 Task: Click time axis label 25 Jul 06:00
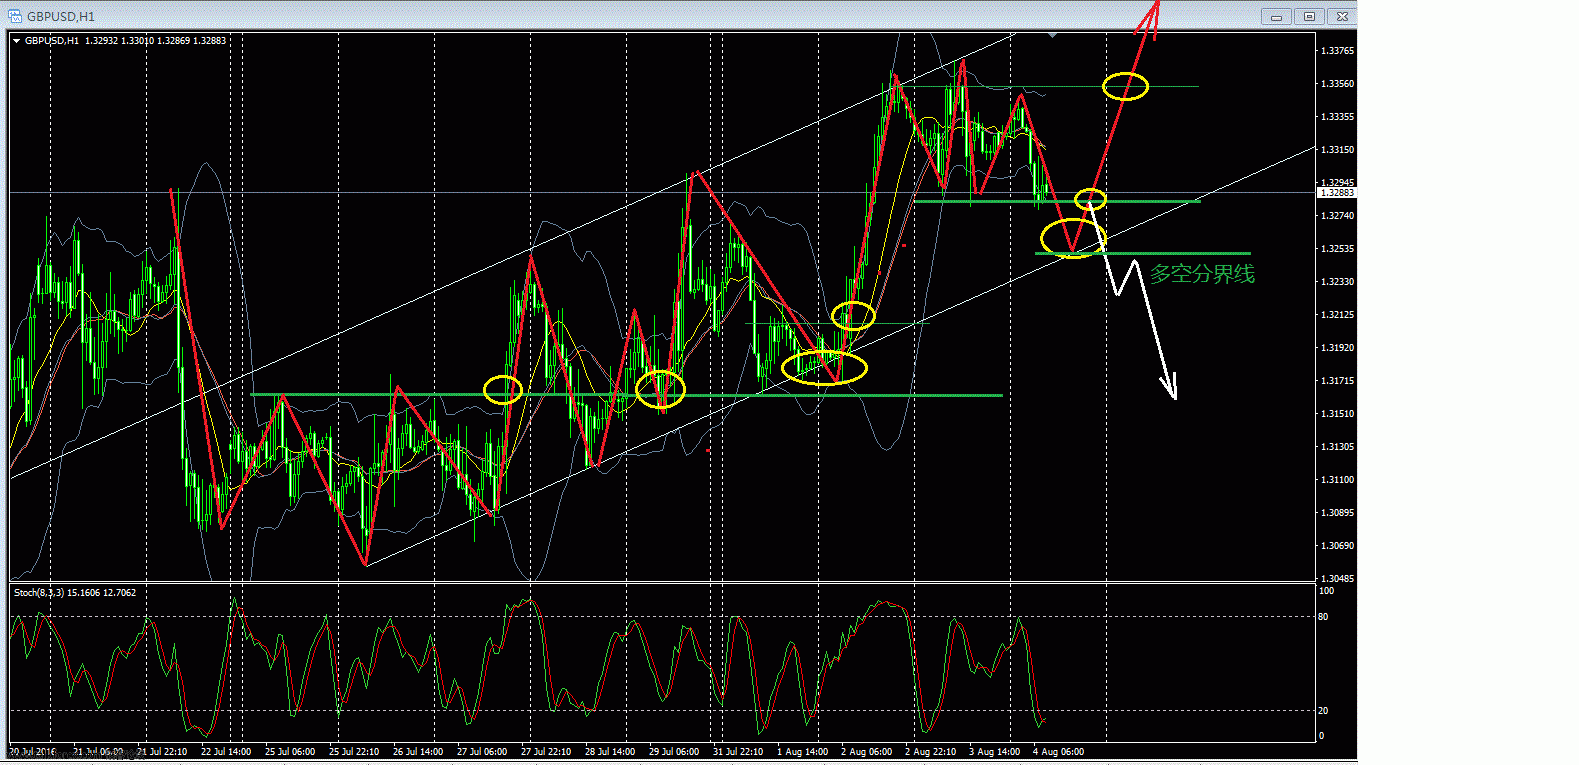click(290, 751)
